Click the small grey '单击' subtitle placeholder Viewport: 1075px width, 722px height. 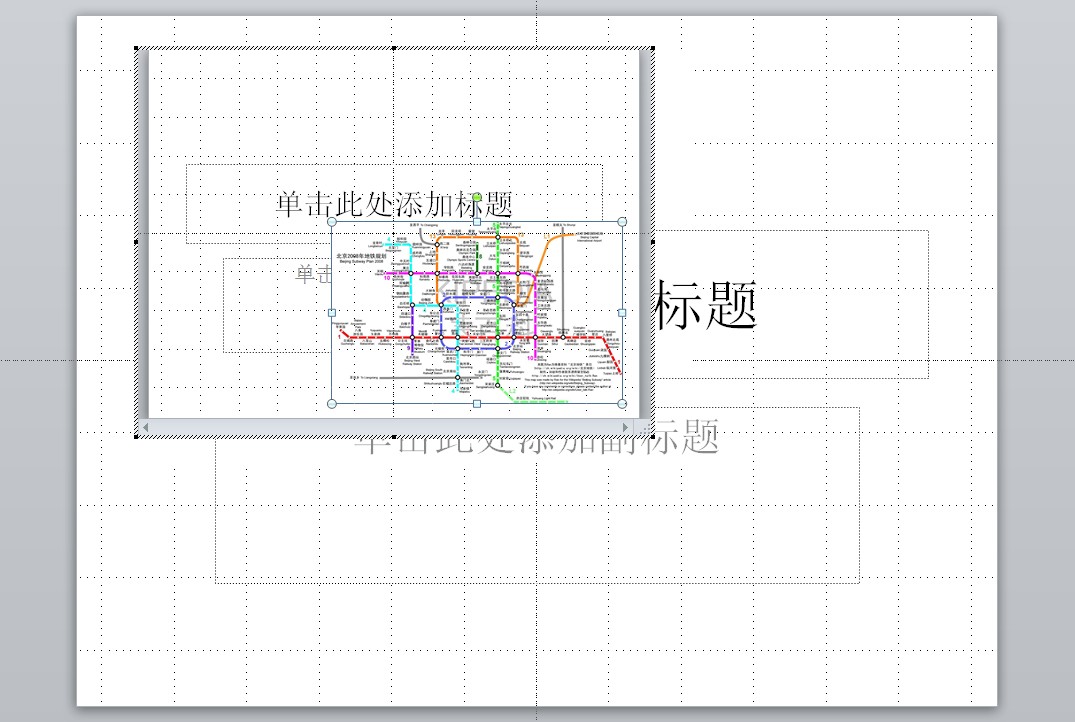tap(314, 274)
